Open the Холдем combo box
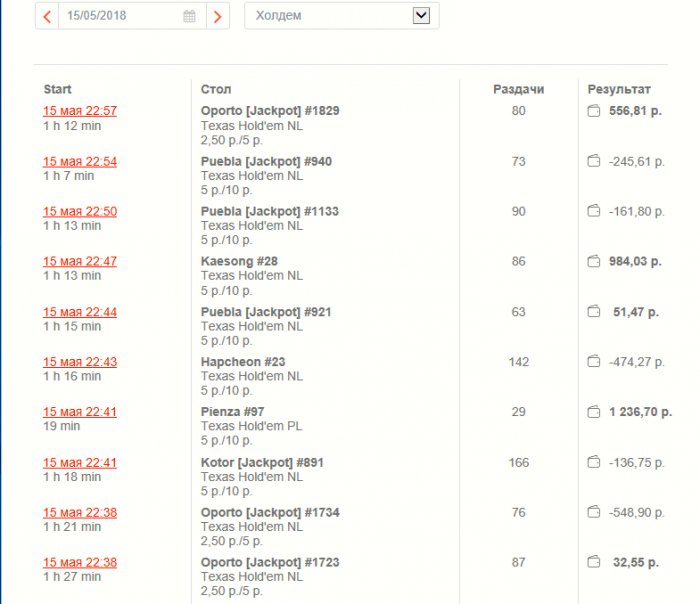 pyautogui.click(x=342, y=16)
